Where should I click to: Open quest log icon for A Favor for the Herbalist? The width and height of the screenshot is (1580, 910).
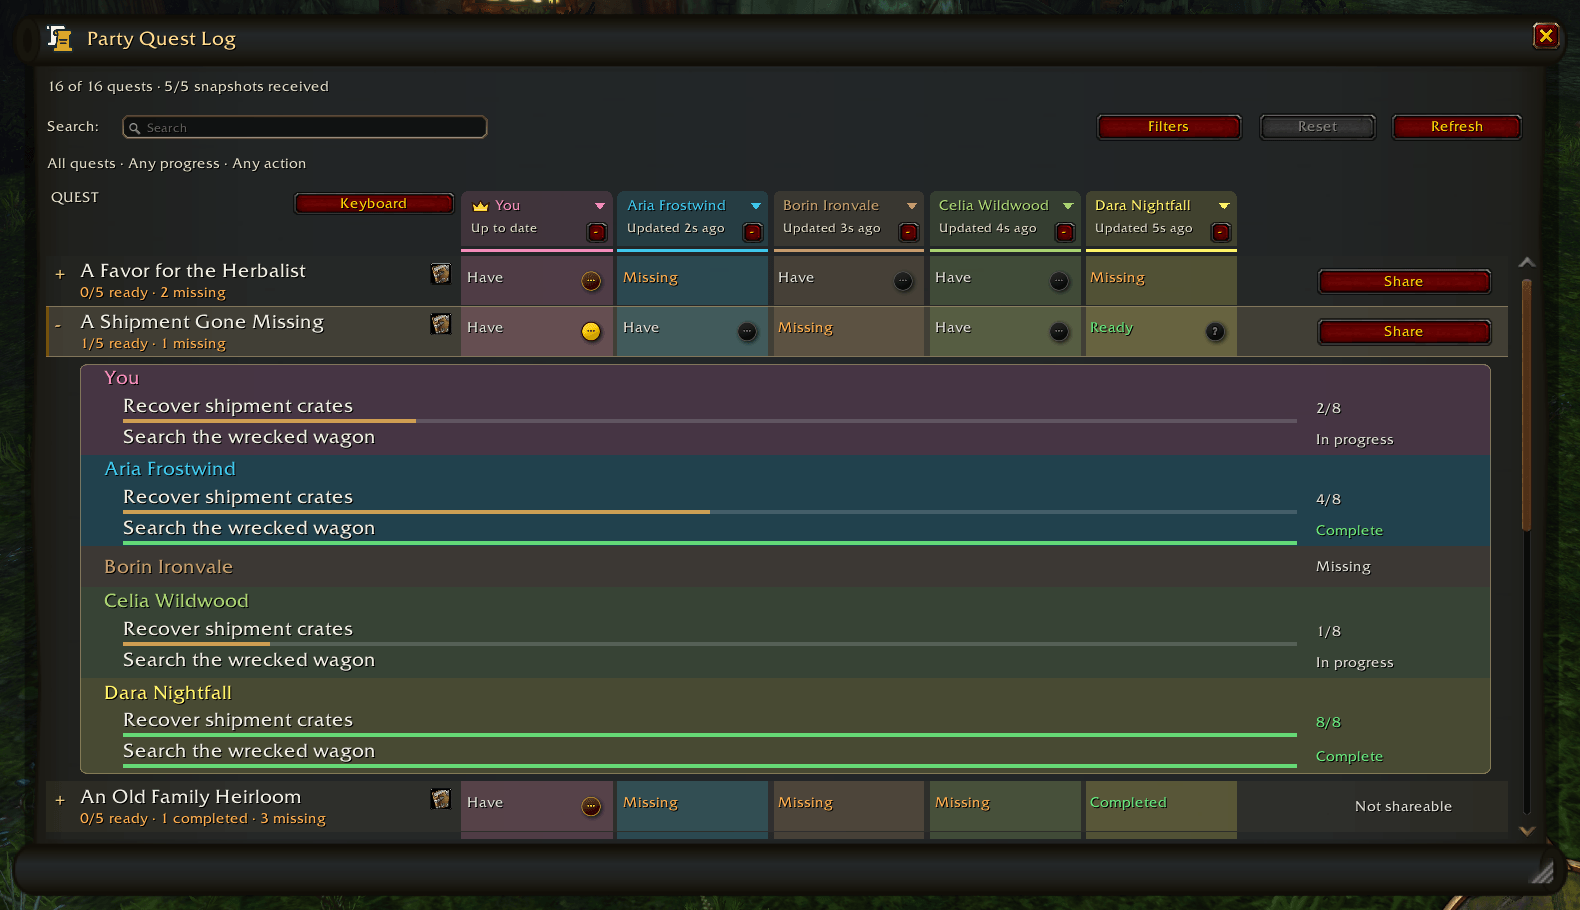pos(440,274)
